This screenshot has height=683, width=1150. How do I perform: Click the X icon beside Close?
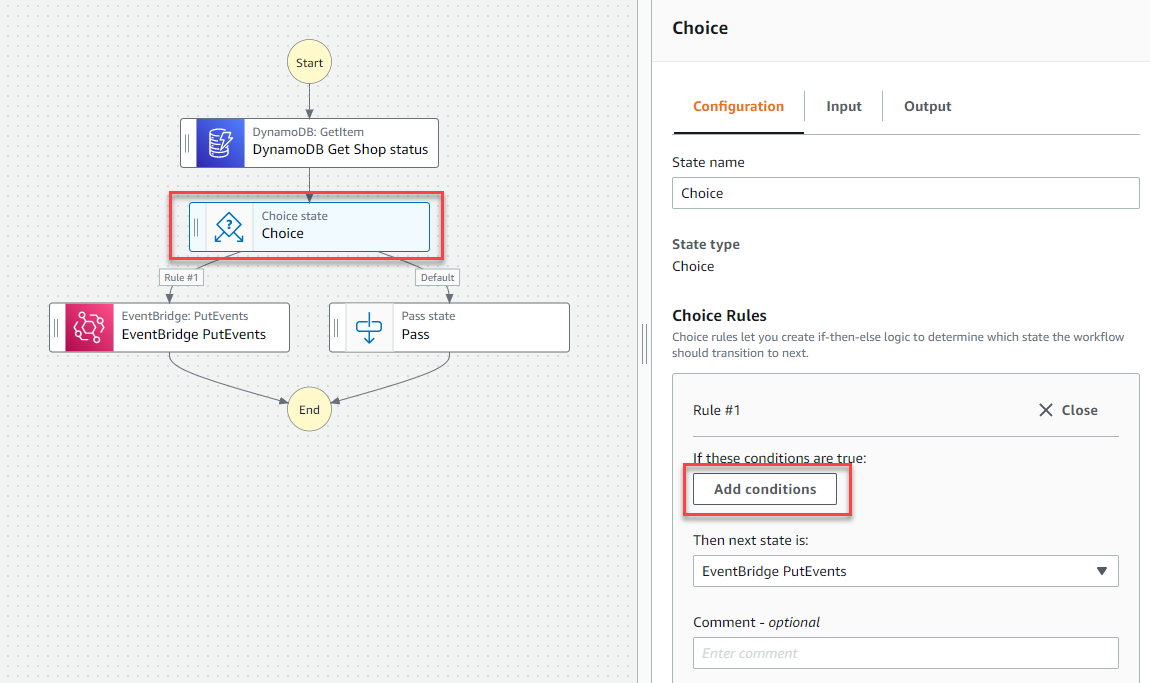pos(1046,410)
